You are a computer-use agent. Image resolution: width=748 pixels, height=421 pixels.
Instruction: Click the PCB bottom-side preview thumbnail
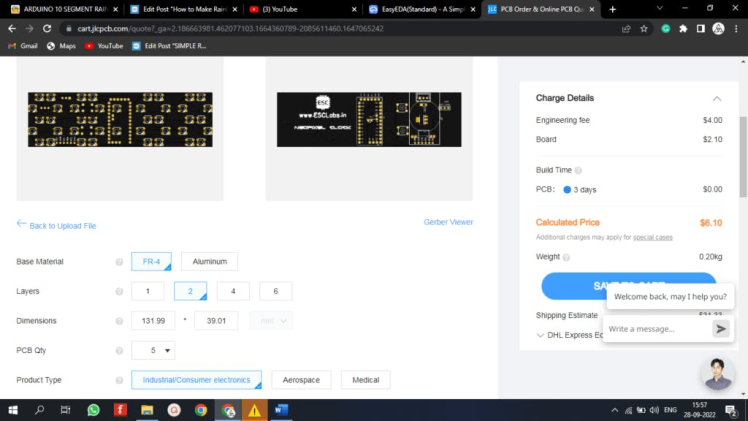369,120
